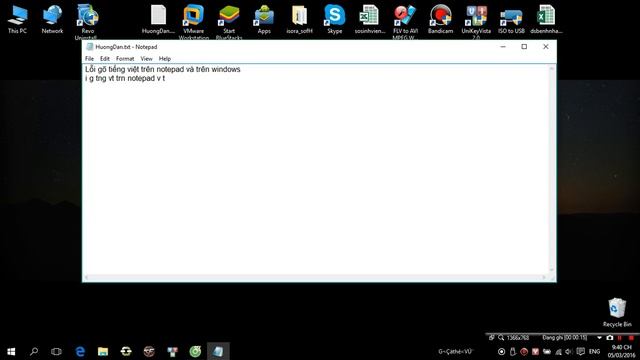Select the Skype desktop icon
The image size is (640, 360).
(335, 19)
